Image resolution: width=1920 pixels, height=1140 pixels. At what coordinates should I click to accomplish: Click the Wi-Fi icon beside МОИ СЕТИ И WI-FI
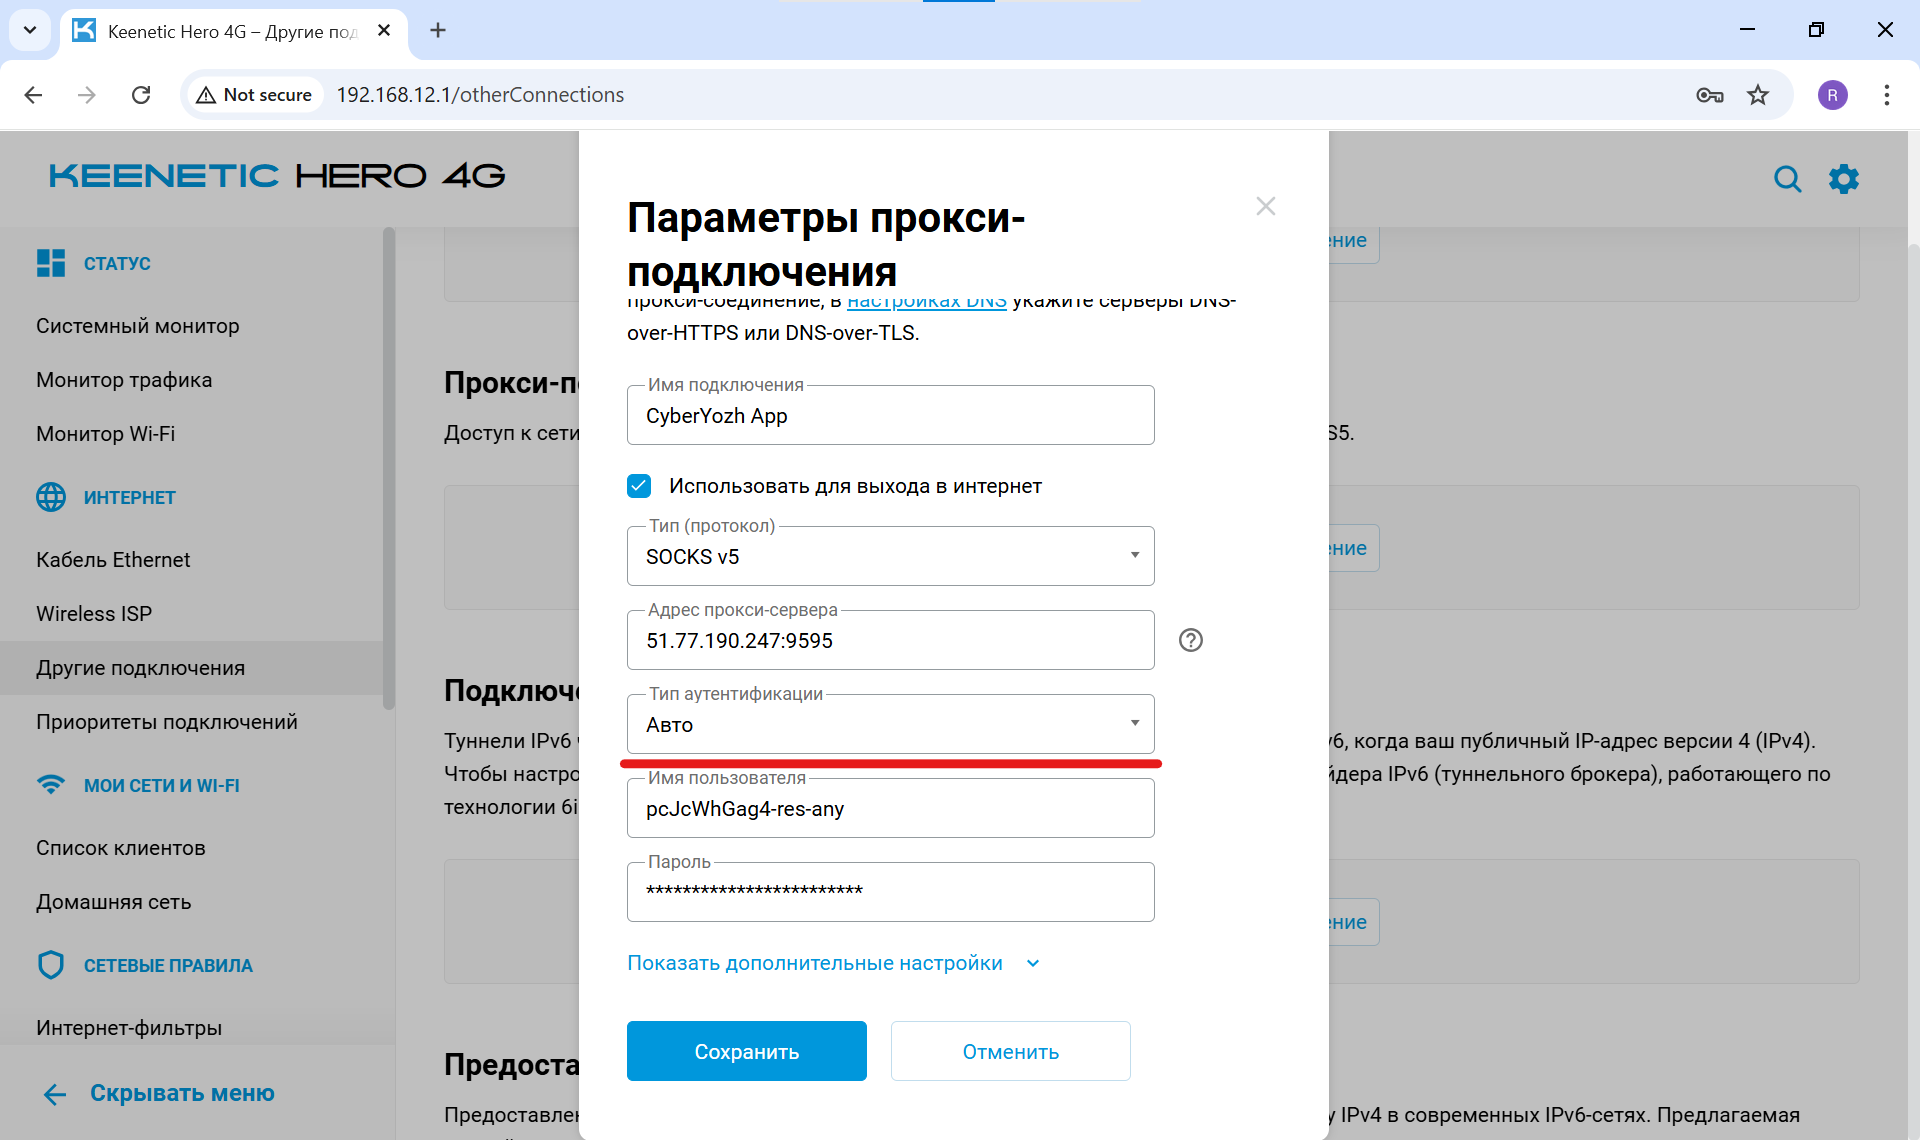point(51,785)
